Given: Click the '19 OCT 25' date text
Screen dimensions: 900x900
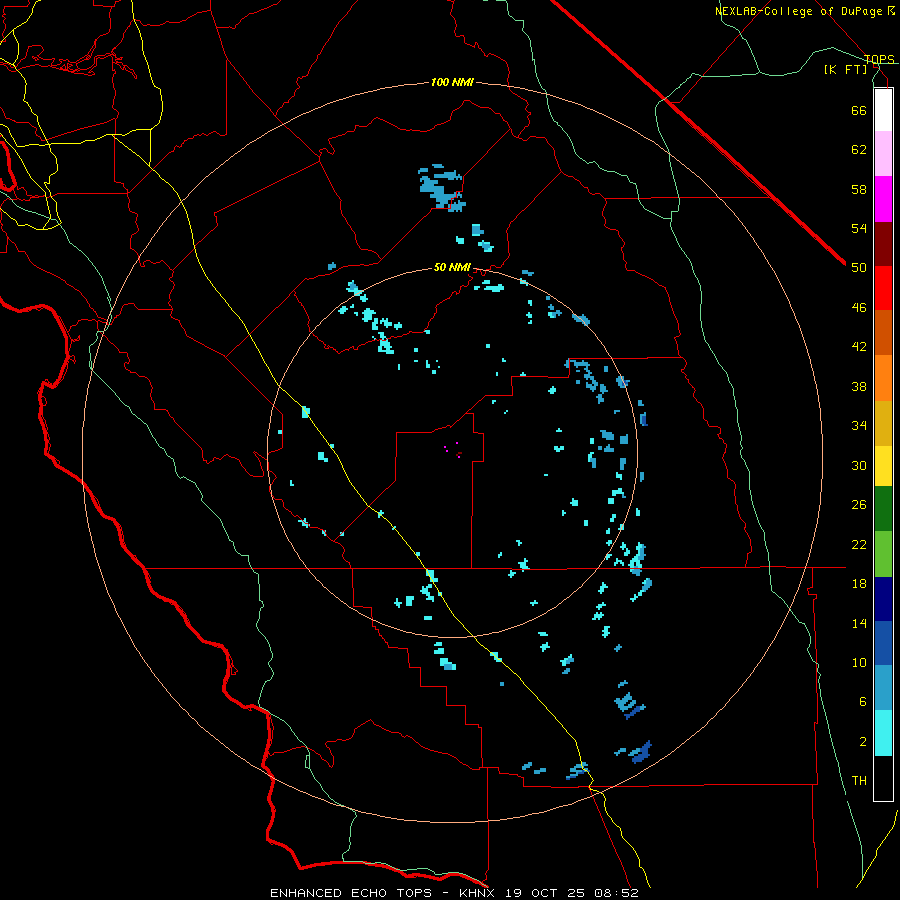Looking at the screenshot, I should 543,893.
